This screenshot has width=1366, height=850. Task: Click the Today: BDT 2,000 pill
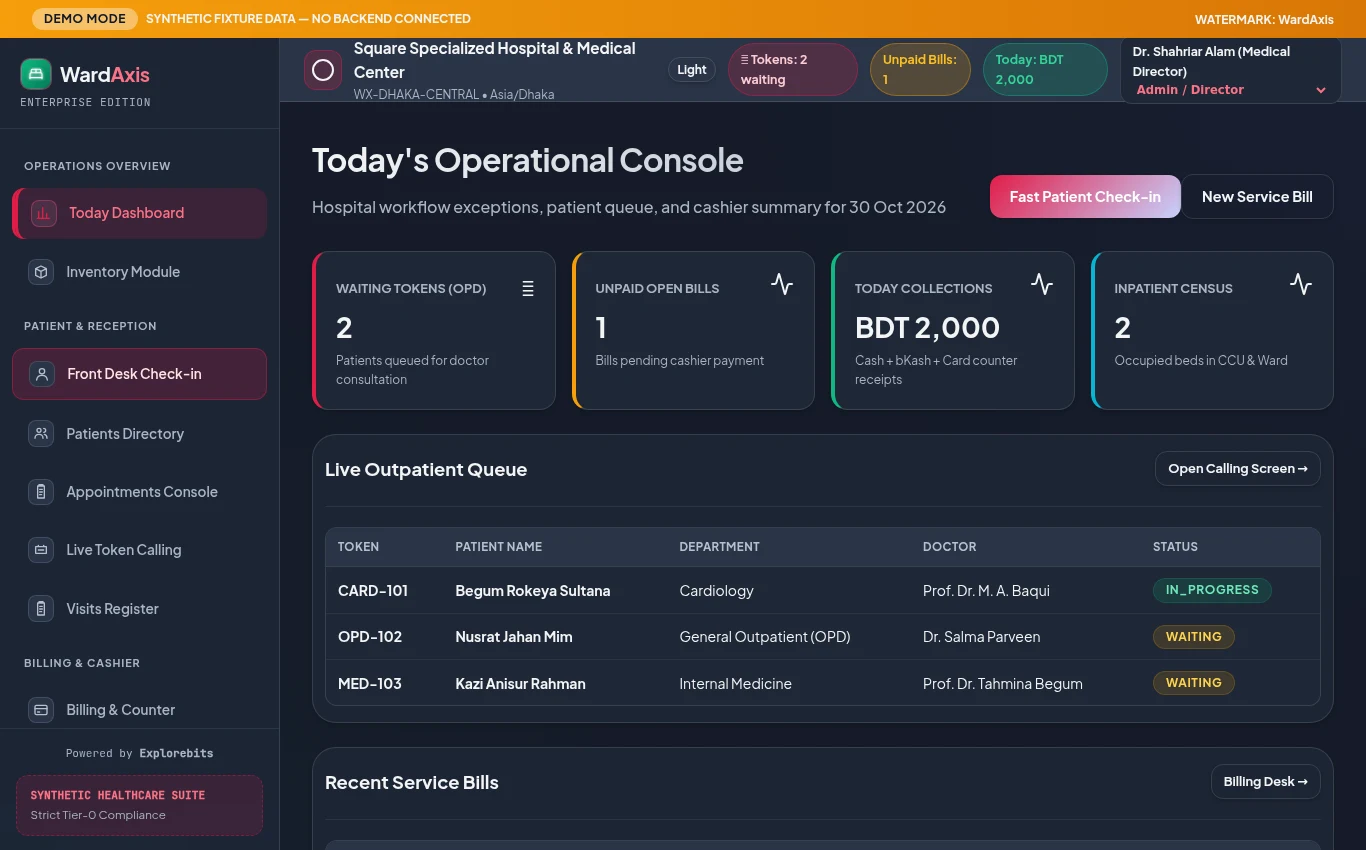pyautogui.click(x=1045, y=70)
